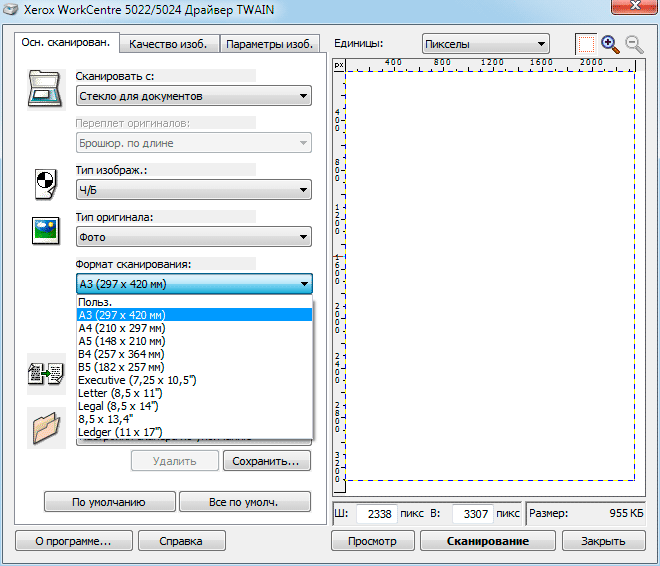Choose 'Ledger (11 x 17")' format
660x566 pixels.
[x=194, y=432]
